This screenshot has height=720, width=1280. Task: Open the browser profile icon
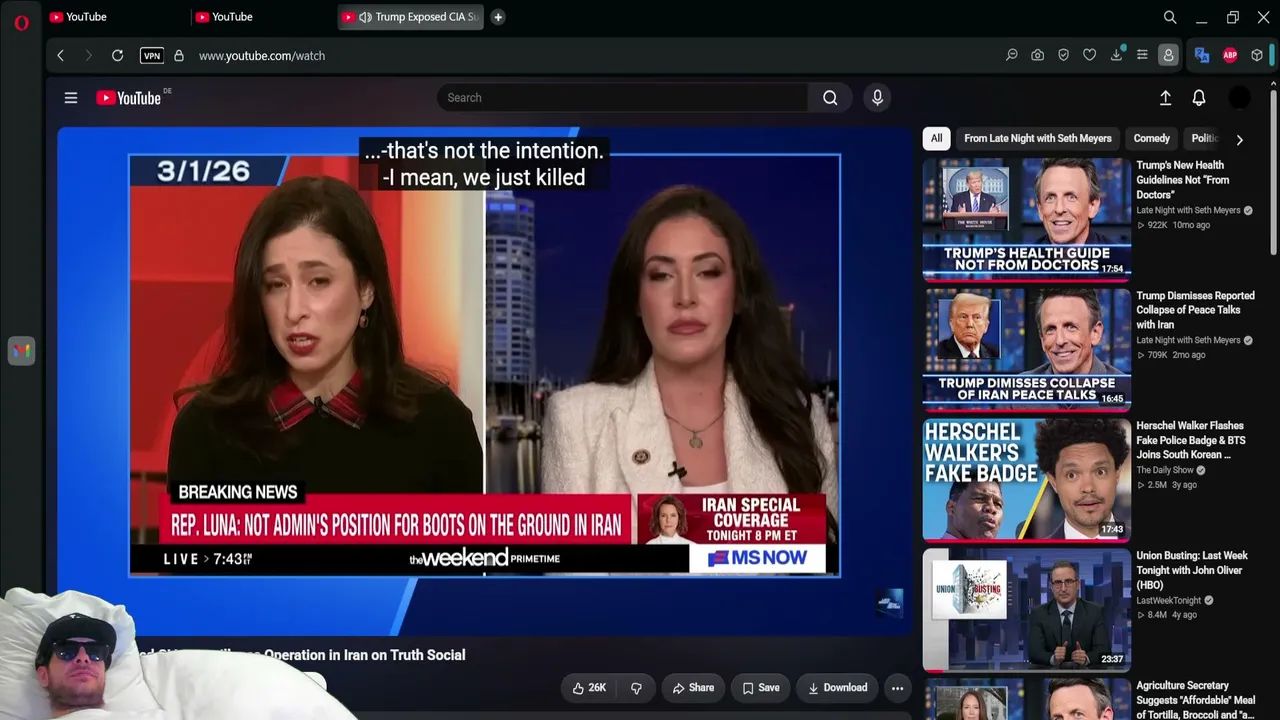click(x=1168, y=56)
